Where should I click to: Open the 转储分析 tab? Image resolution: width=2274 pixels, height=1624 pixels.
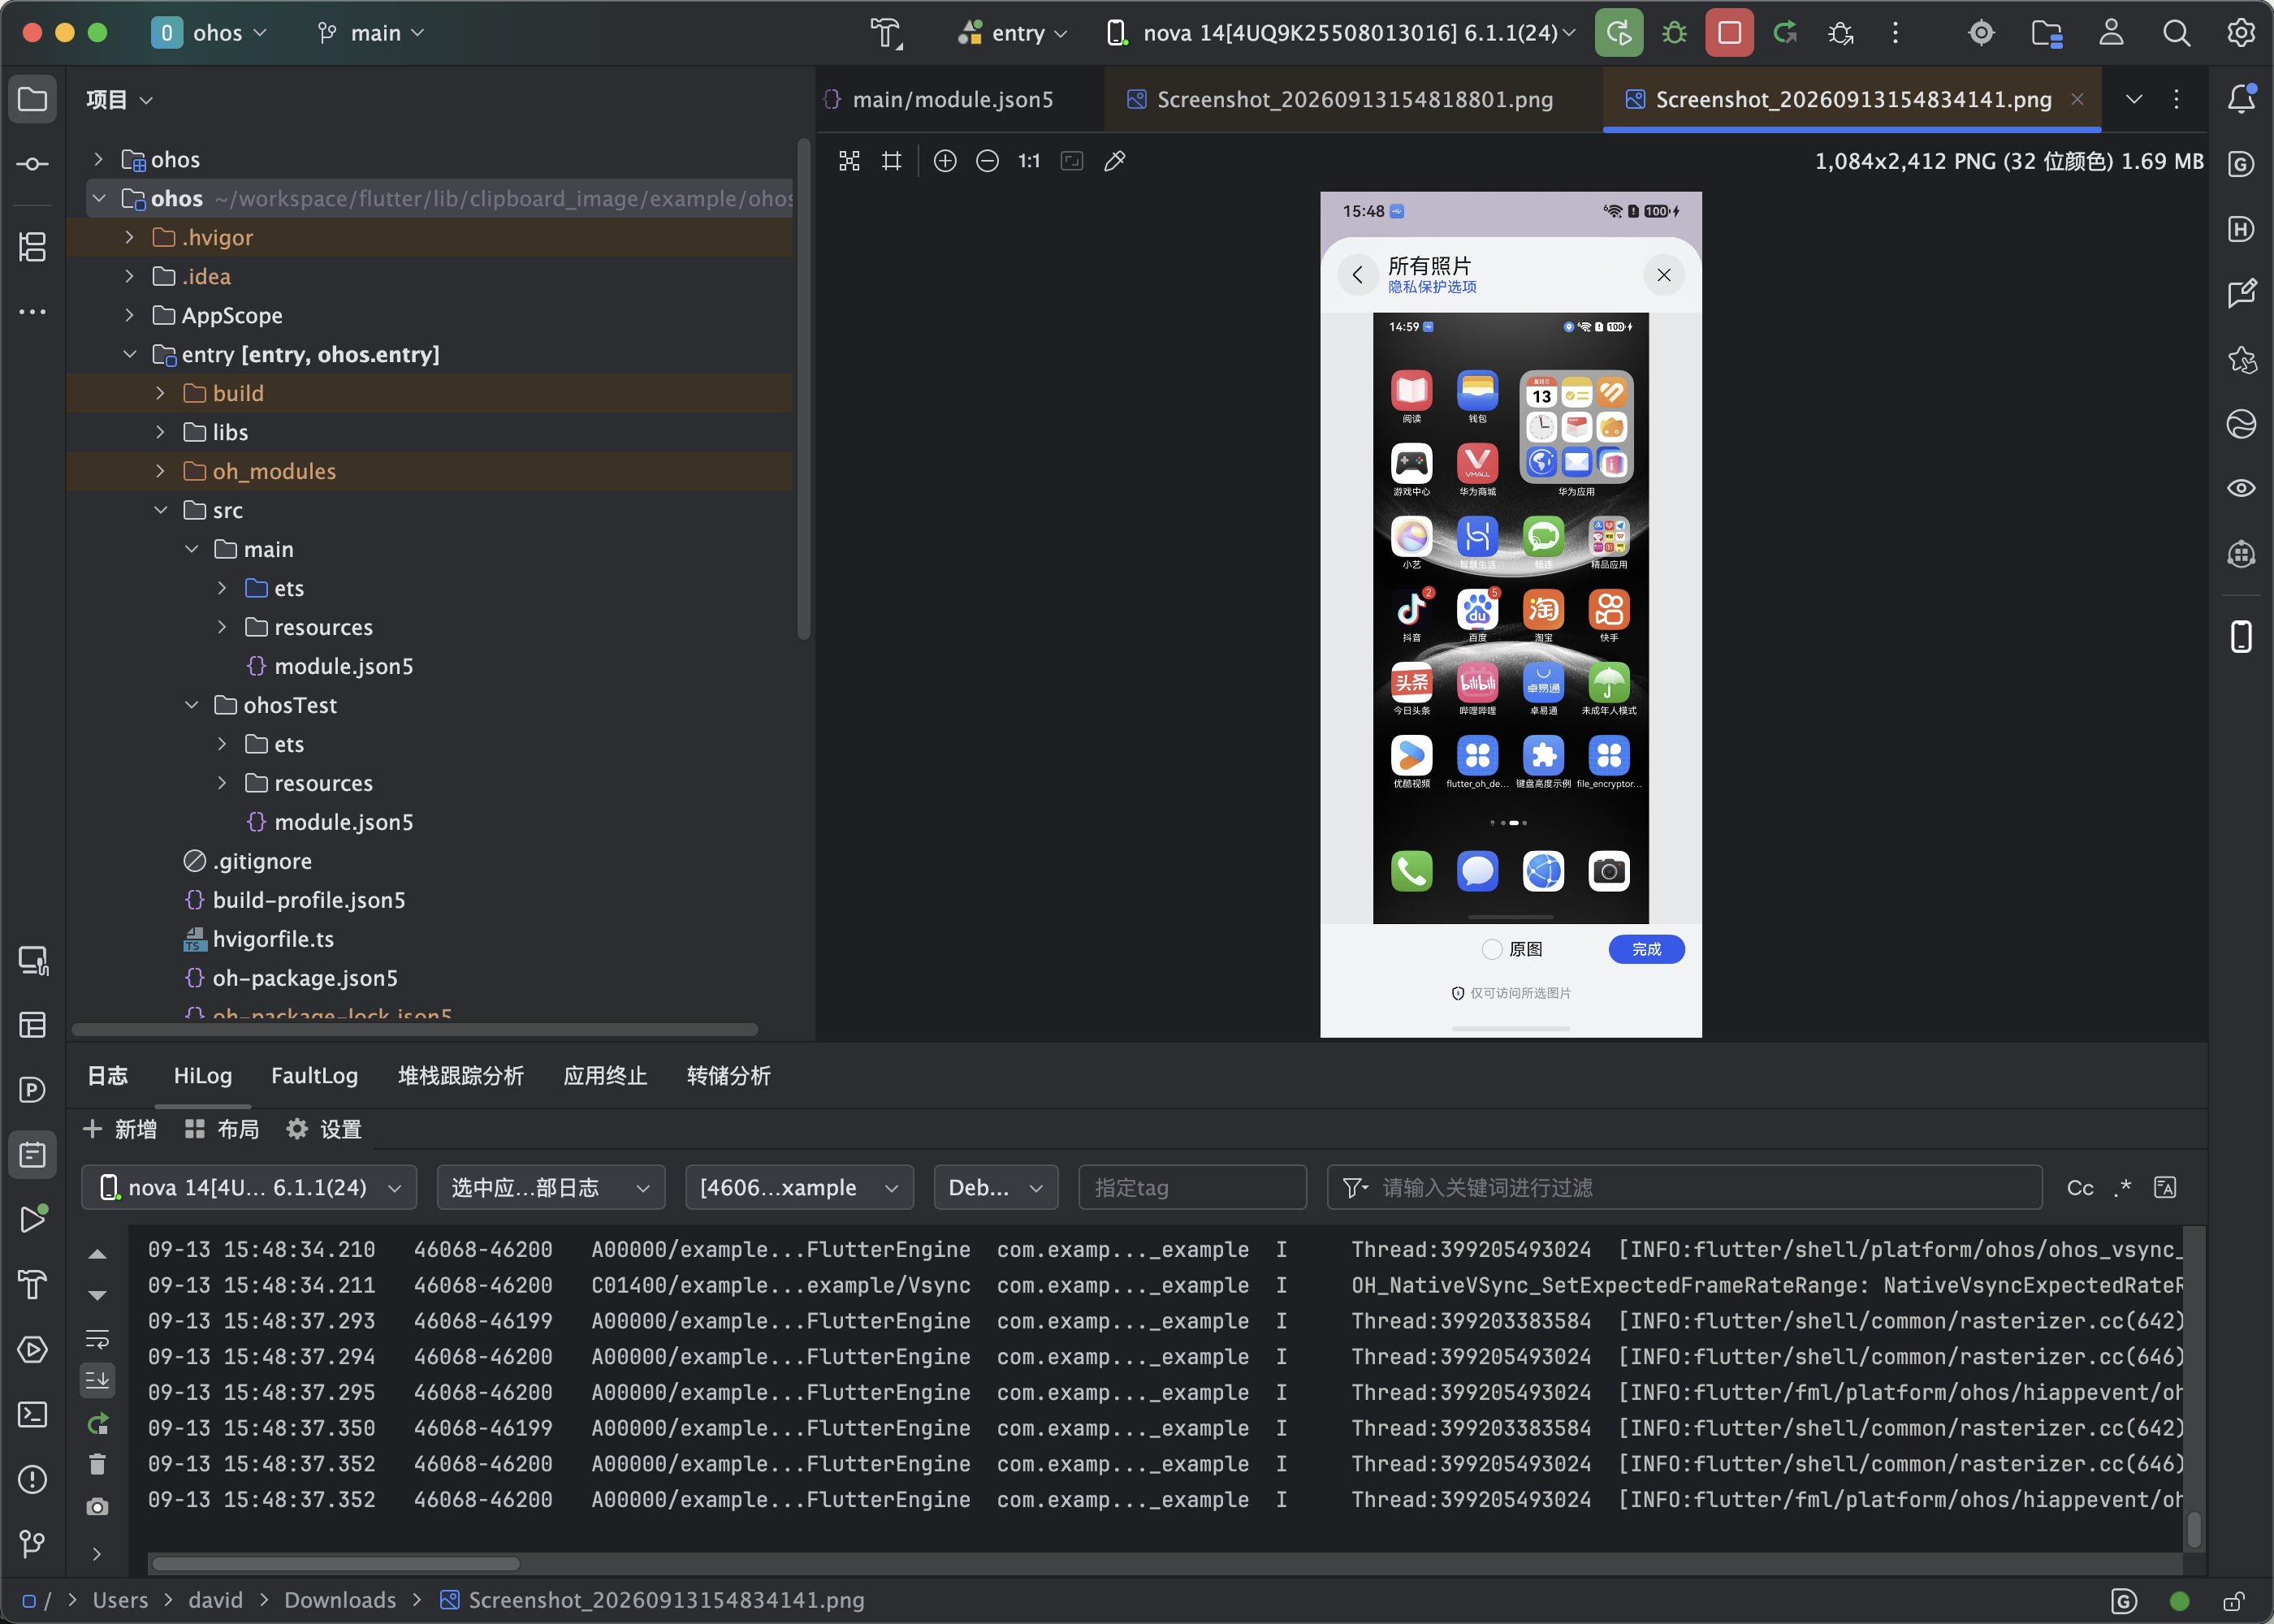729,1076
